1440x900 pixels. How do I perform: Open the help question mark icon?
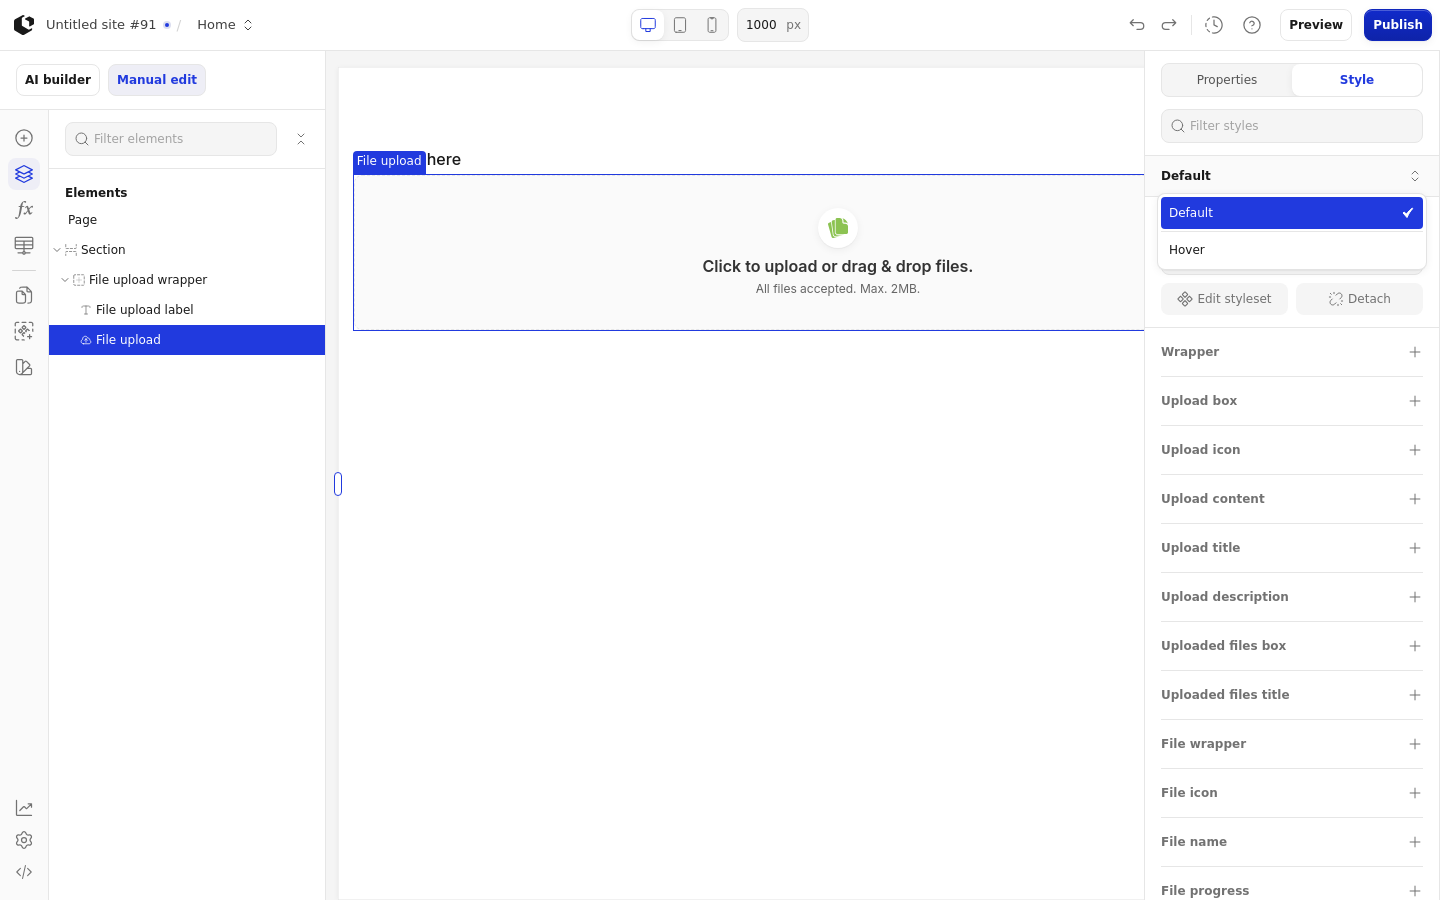pyautogui.click(x=1252, y=25)
